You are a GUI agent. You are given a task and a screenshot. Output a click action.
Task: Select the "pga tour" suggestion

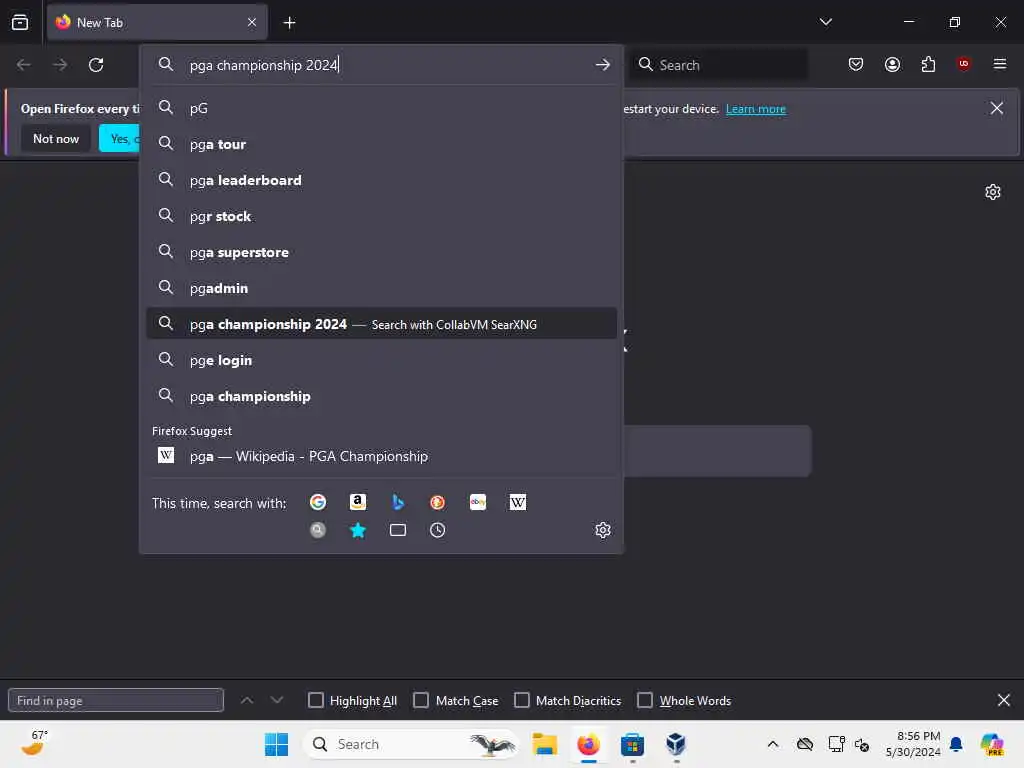[381, 144]
